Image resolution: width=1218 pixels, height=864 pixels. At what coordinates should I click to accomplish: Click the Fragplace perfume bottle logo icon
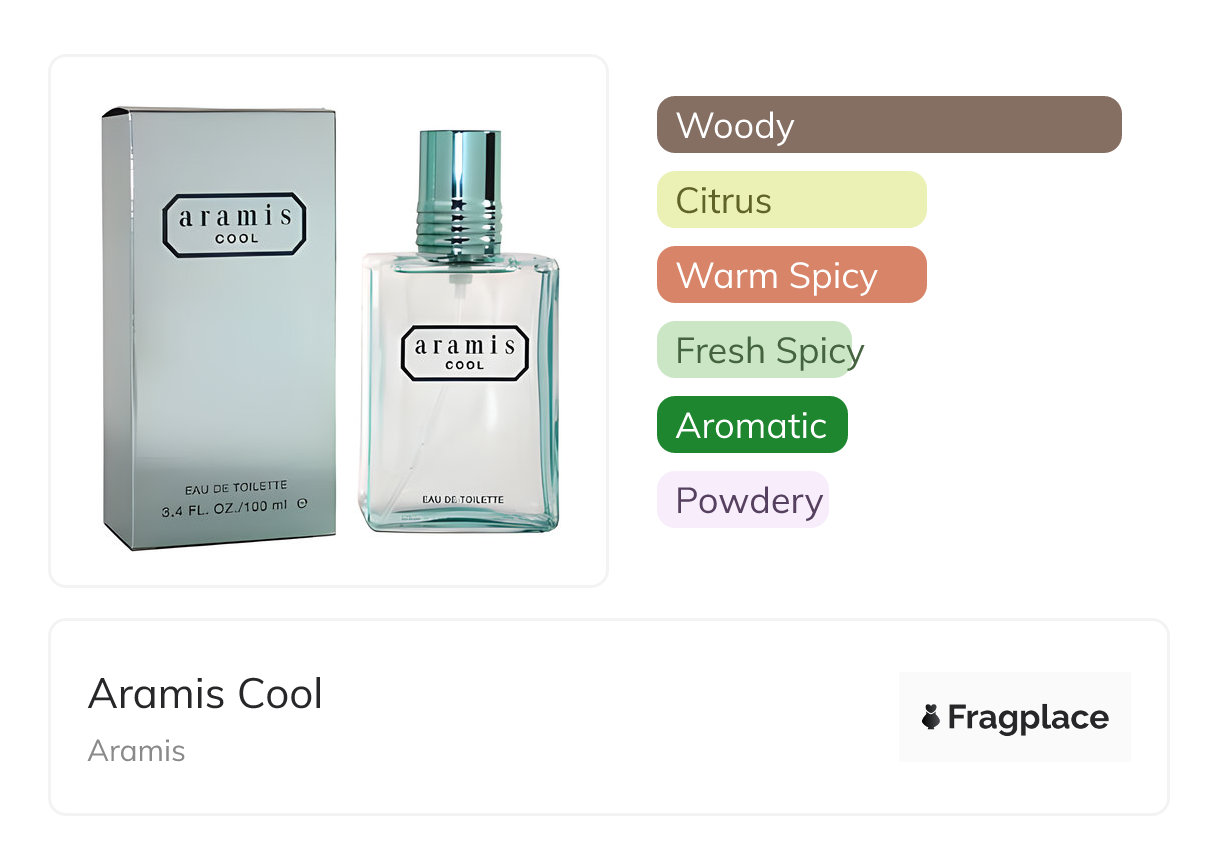(931, 717)
